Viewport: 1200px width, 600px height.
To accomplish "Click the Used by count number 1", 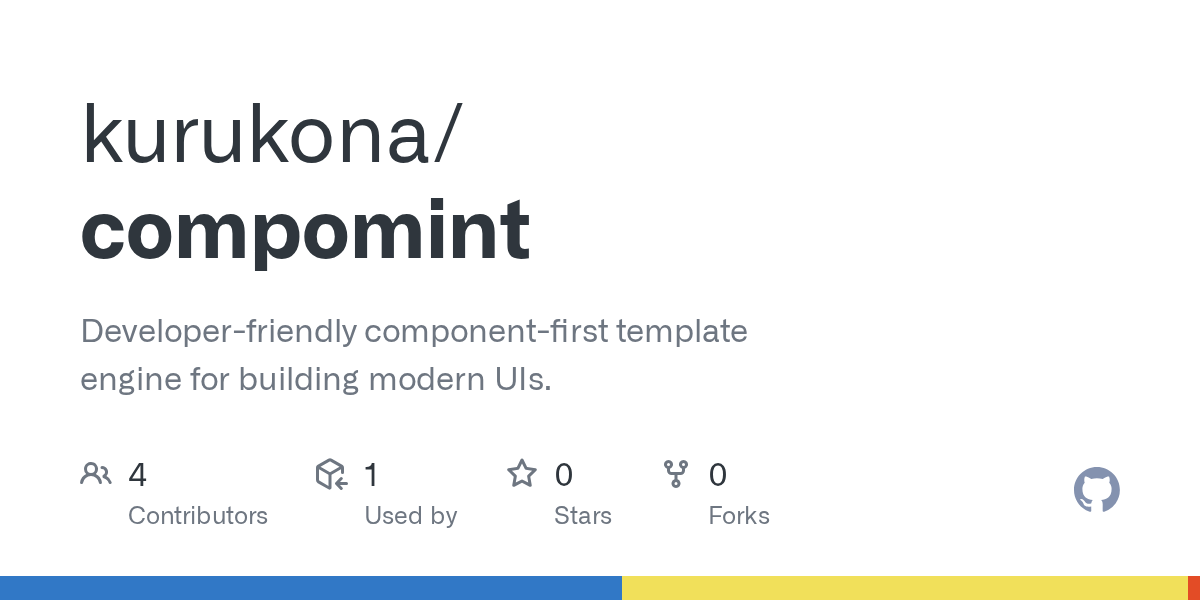I will [371, 475].
